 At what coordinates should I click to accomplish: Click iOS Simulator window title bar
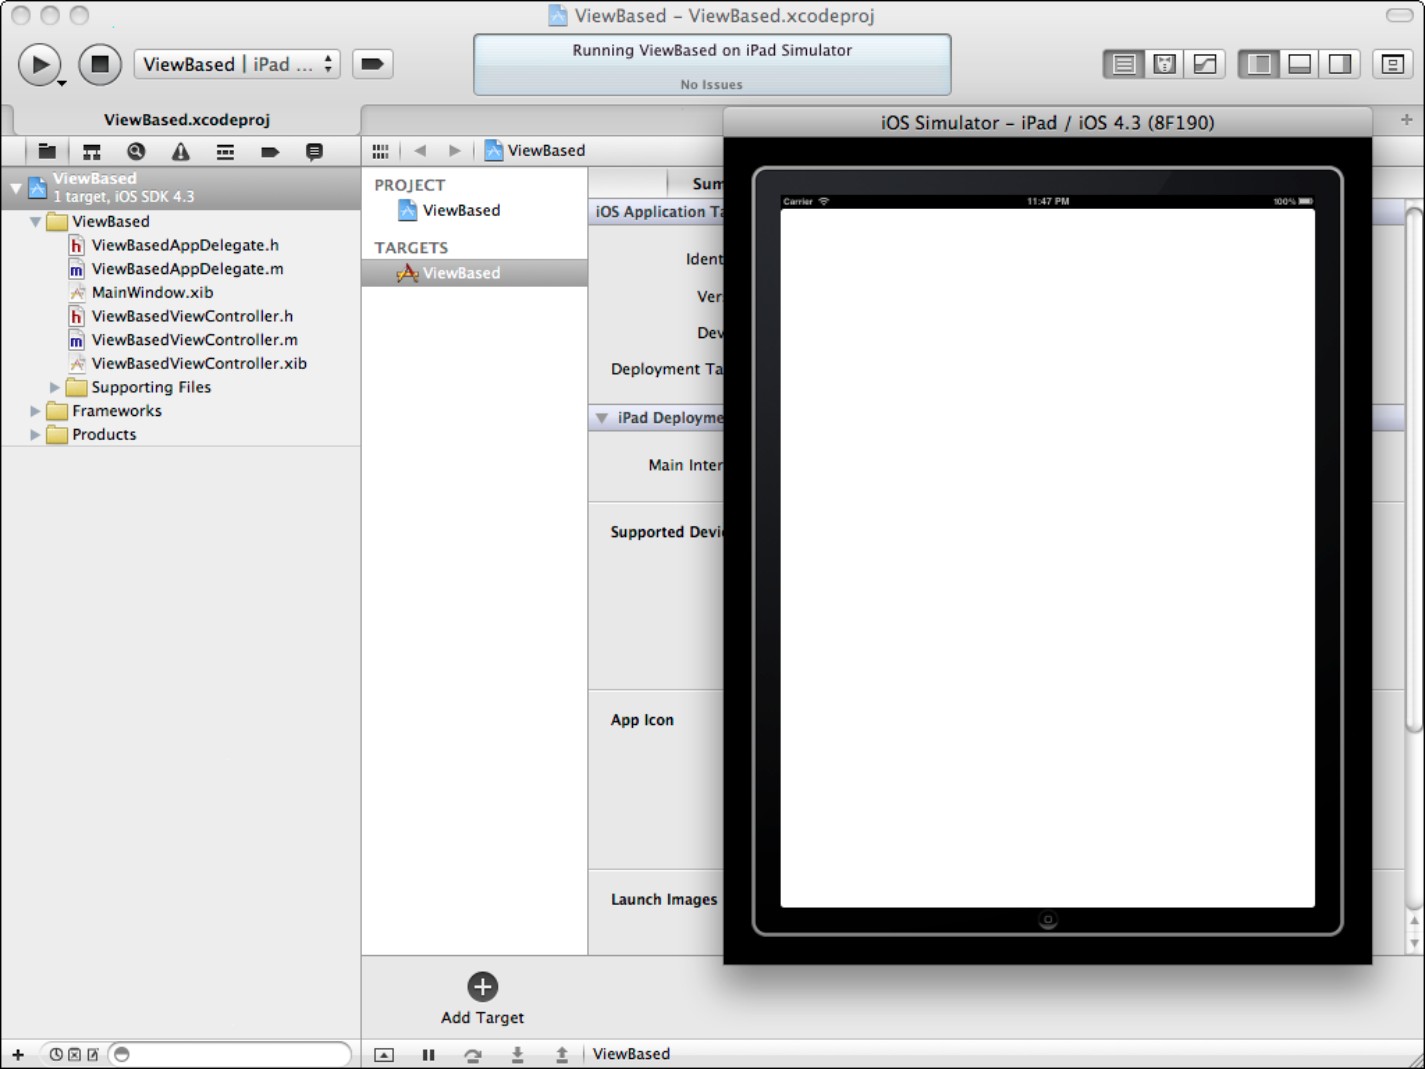[x=1047, y=123]
